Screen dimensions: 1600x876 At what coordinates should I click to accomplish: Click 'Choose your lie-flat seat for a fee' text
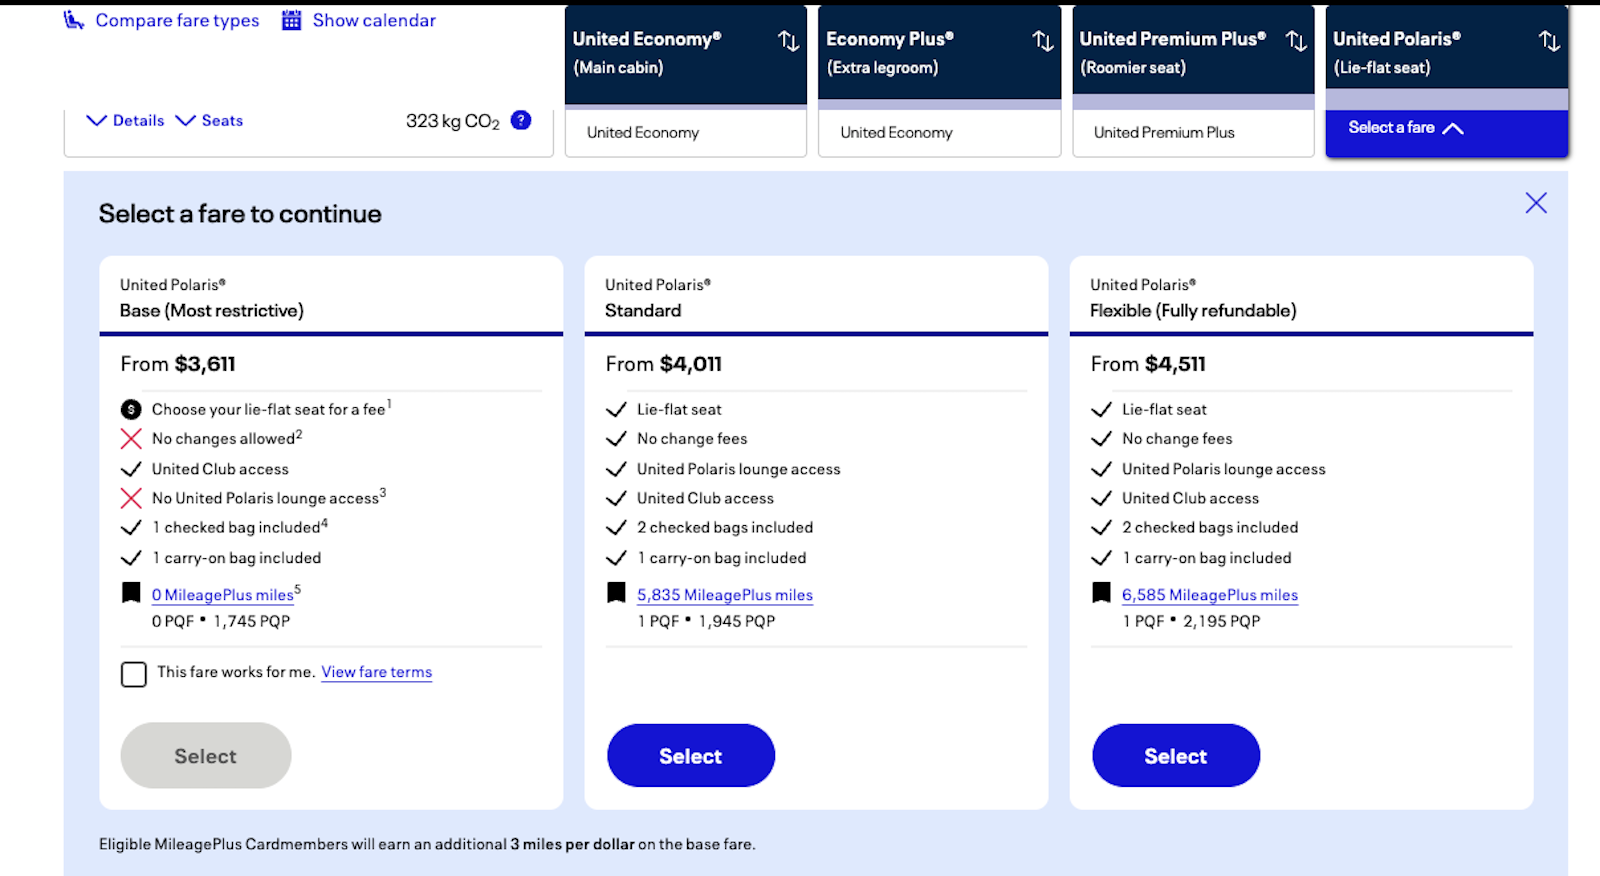click(269, 409)
